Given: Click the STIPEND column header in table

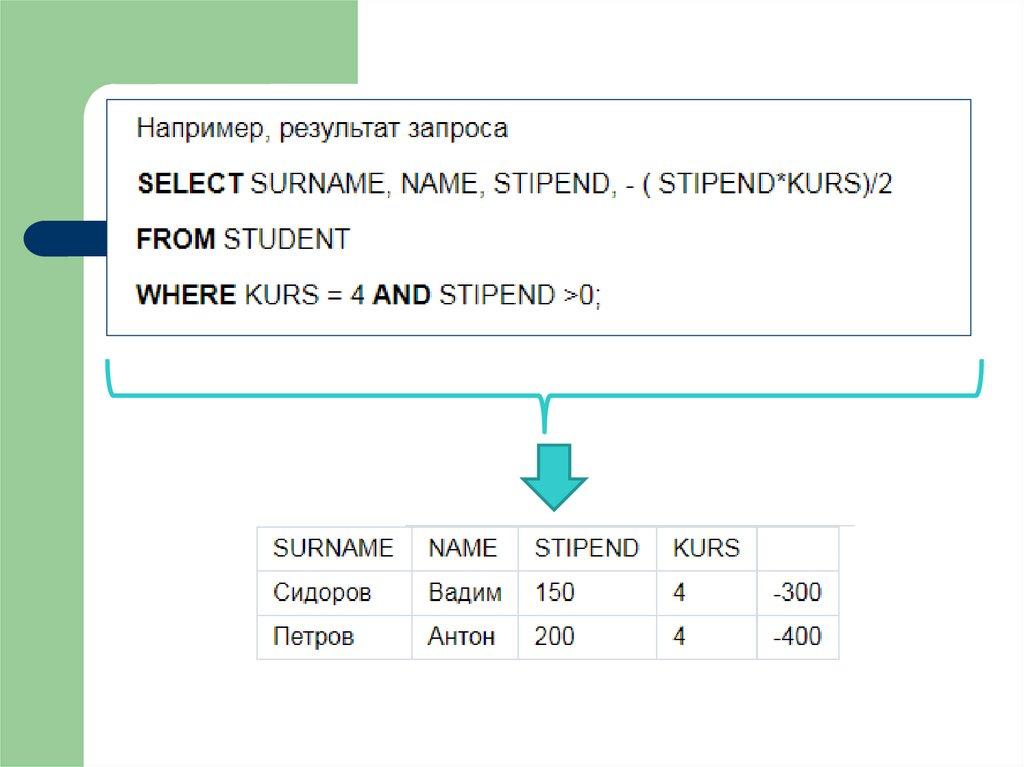Looking at the screenshot, I should coord(586,548).
